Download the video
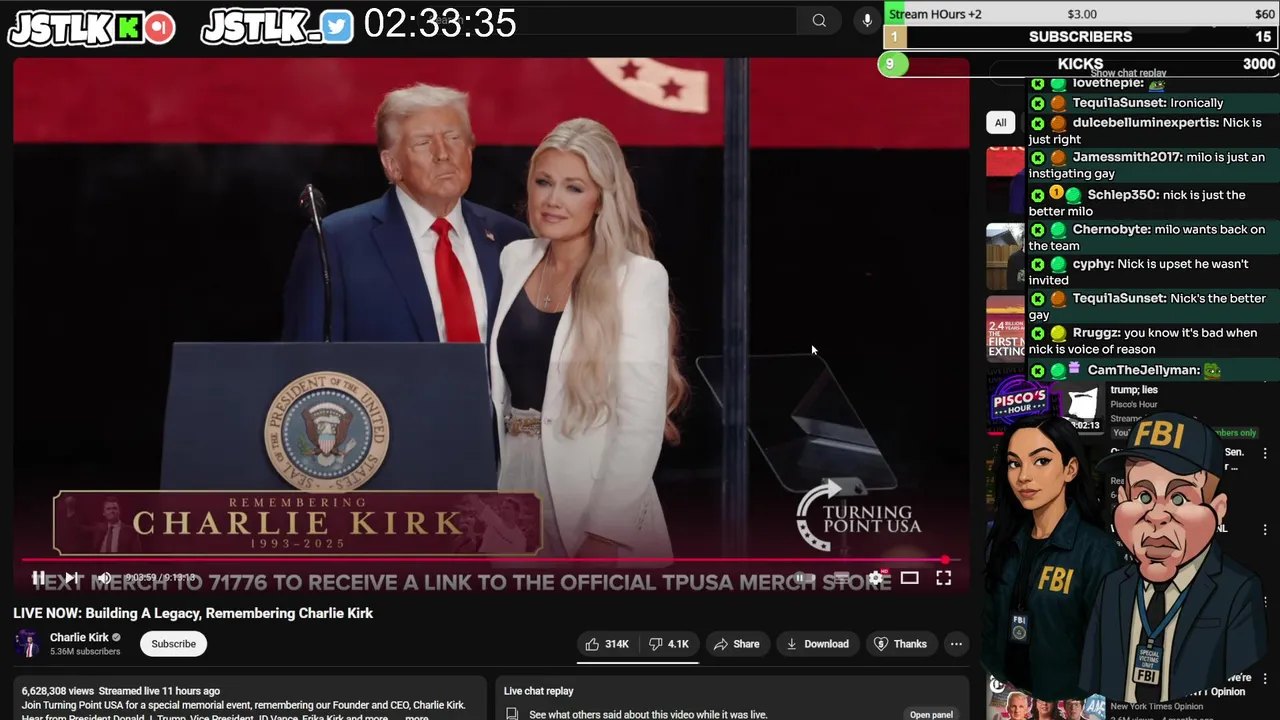This screenshot has width=1280, height=720. (817, 644)
